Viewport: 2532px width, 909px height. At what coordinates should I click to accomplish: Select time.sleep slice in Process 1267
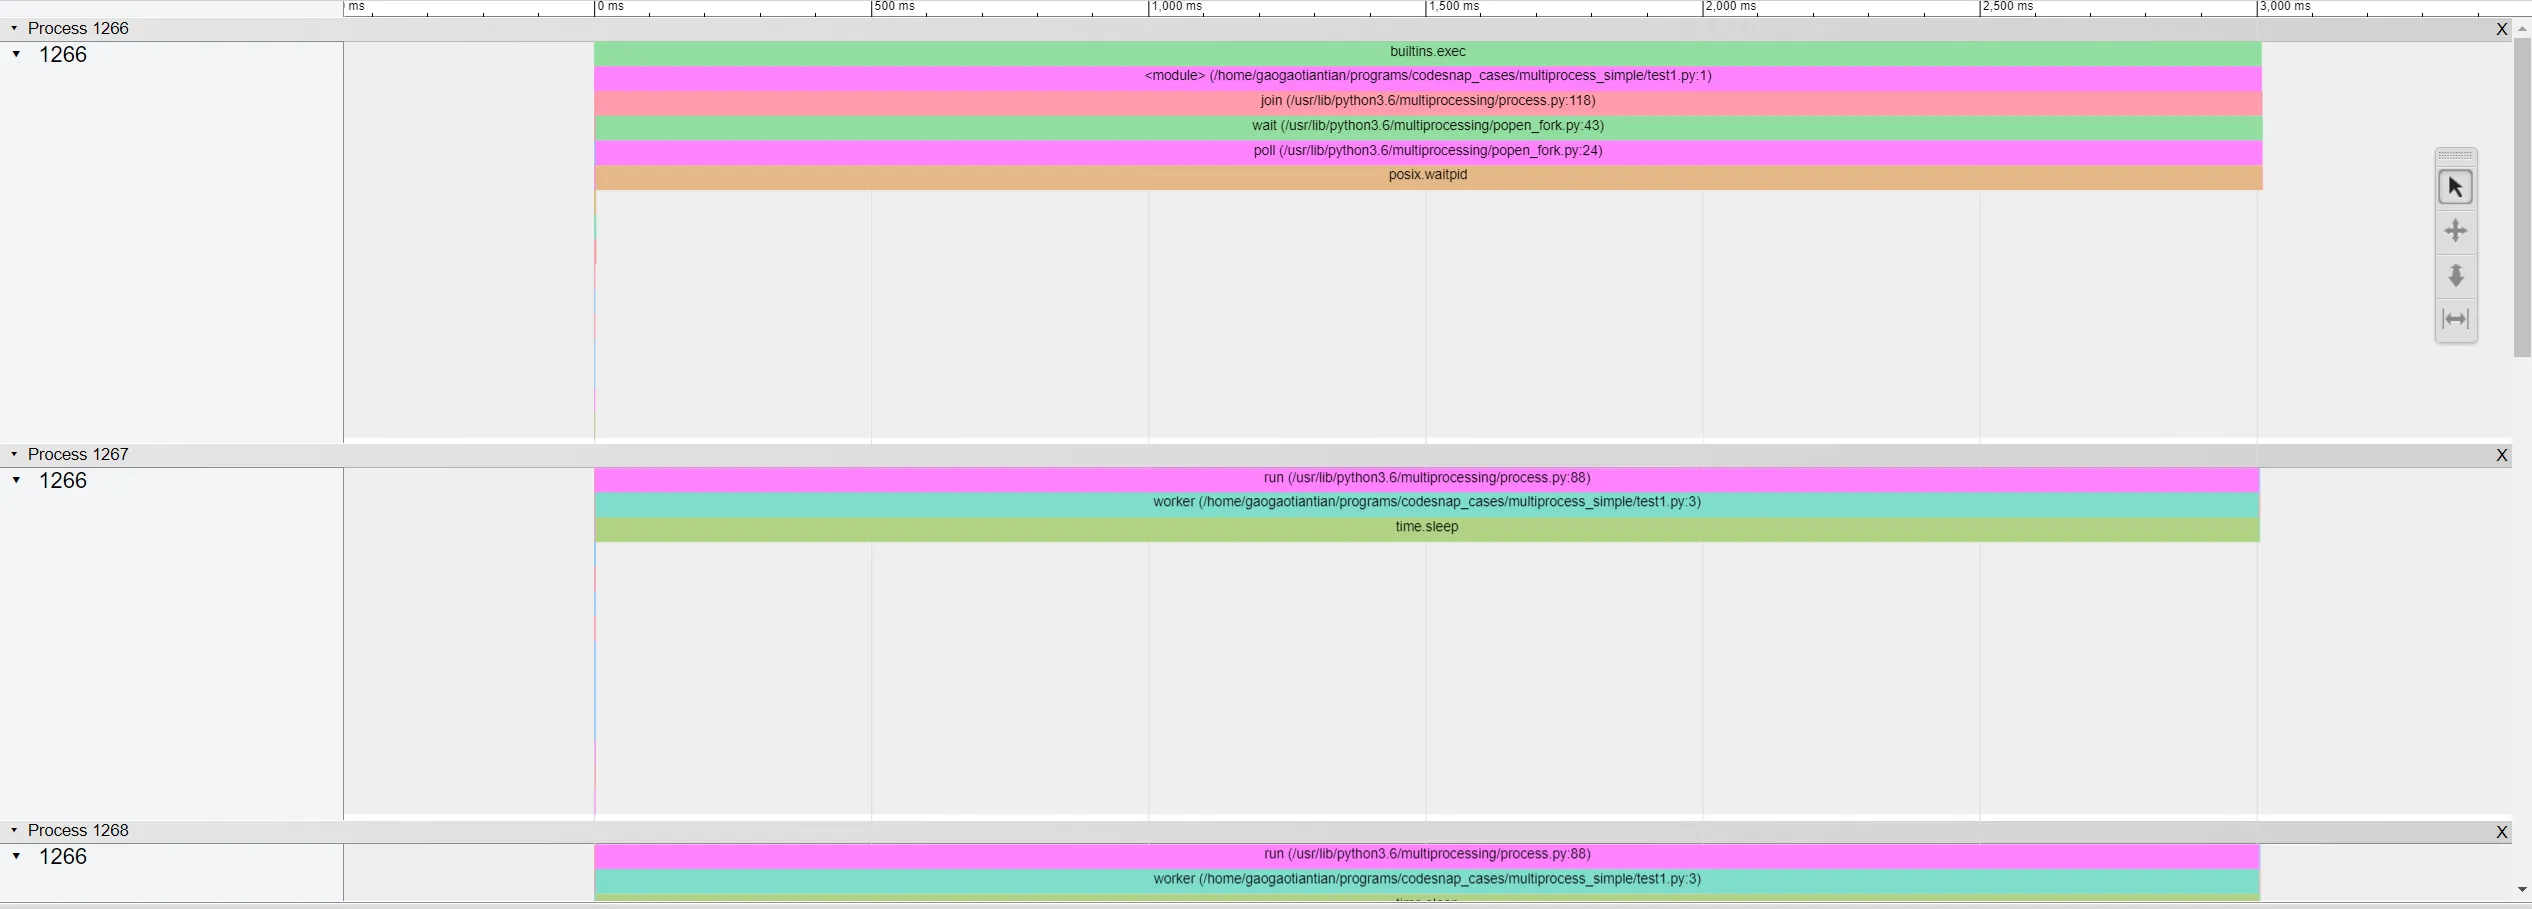[x=1426, y=529]
